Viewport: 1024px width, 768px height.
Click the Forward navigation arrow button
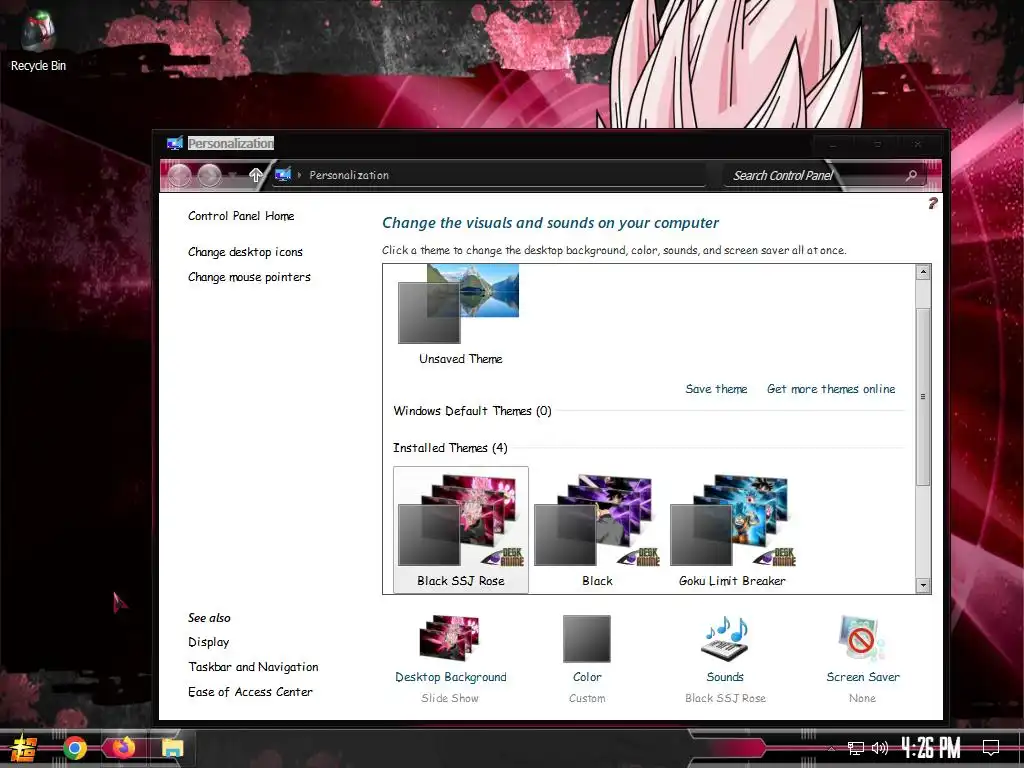pos(210,175)
